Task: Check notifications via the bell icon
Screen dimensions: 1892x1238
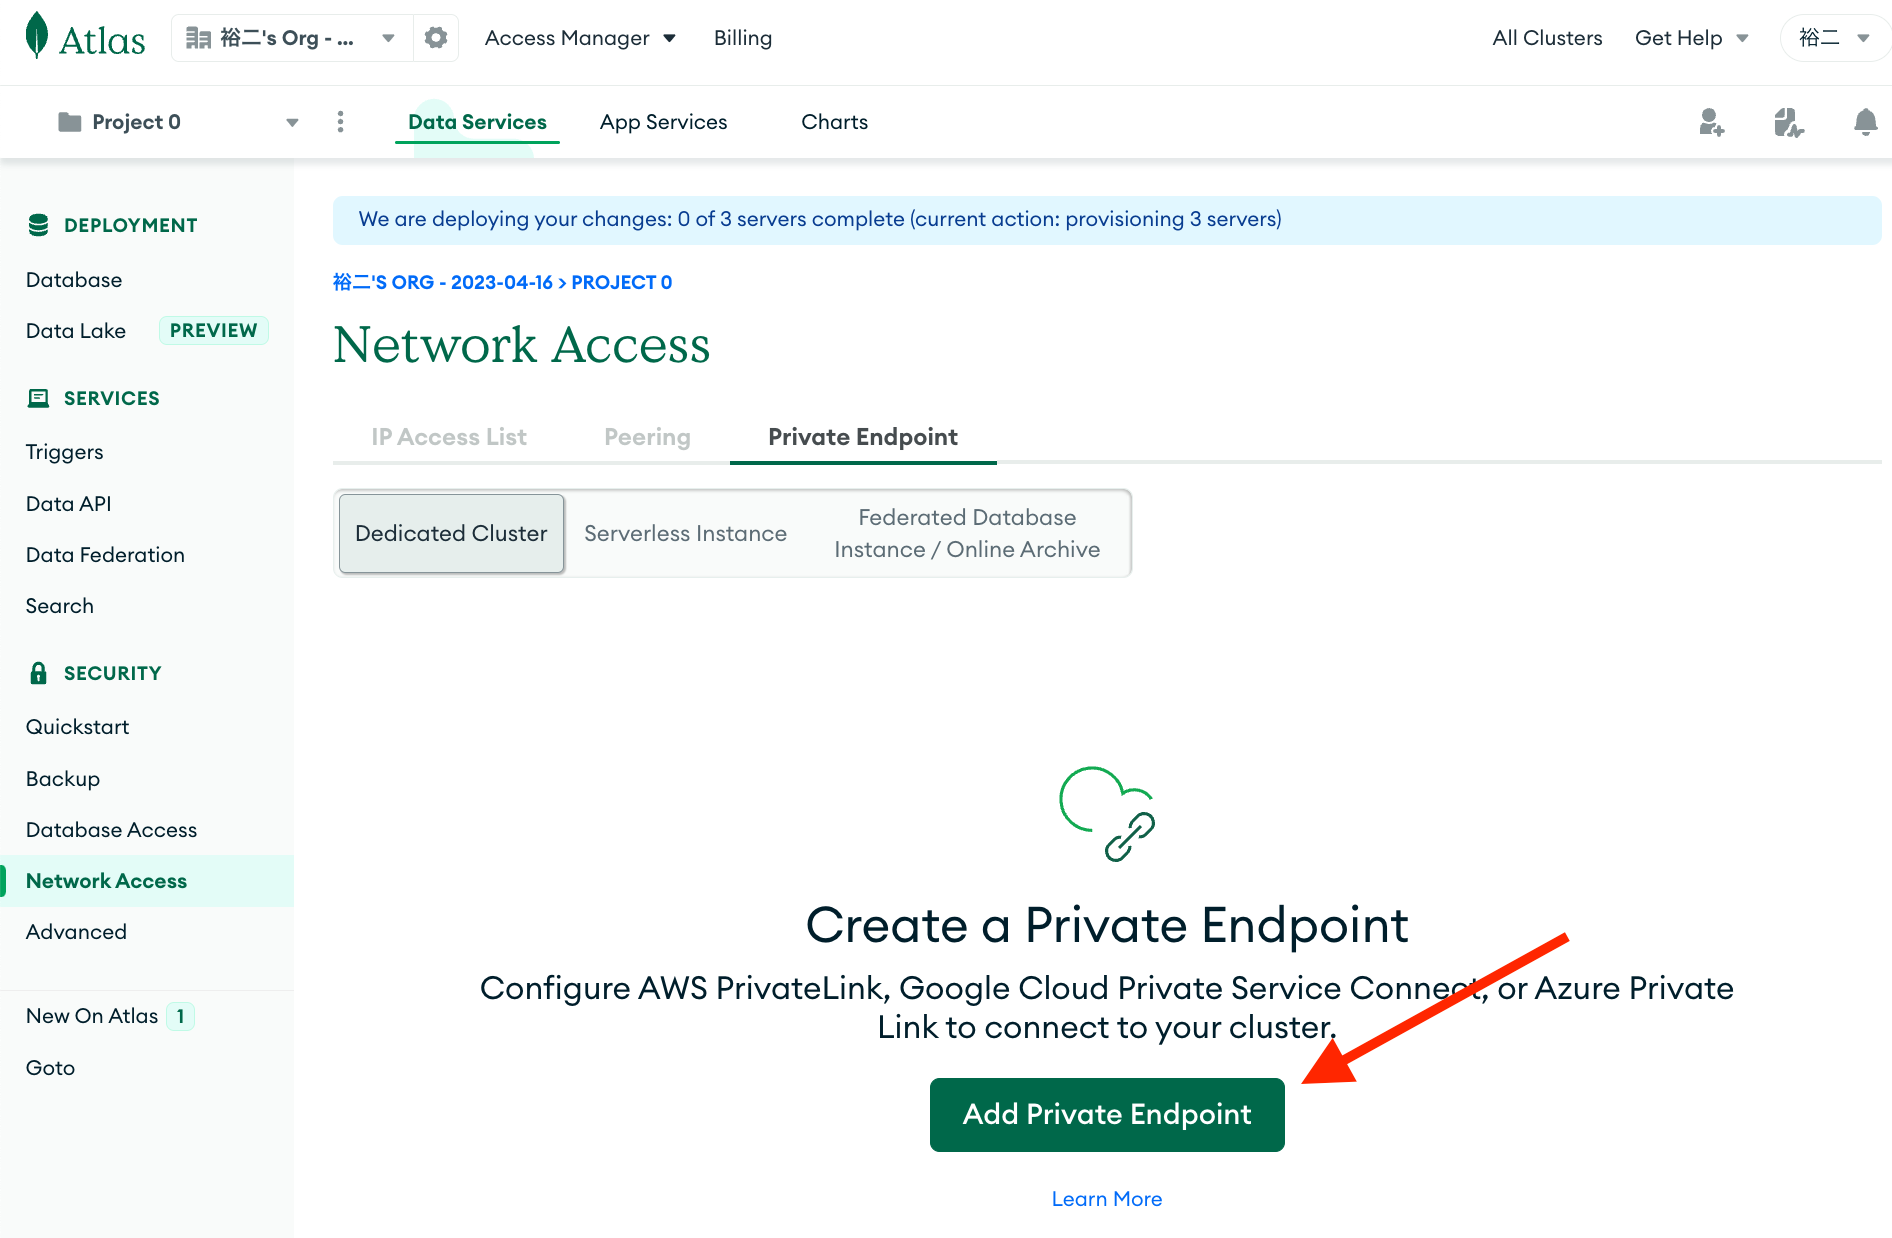Action: (1865, 121)
